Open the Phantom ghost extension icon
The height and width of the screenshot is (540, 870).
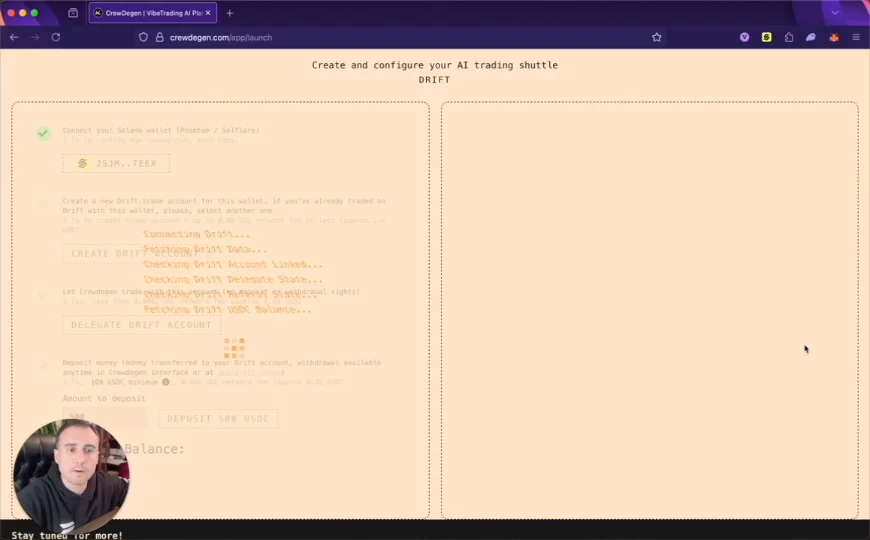811,37
